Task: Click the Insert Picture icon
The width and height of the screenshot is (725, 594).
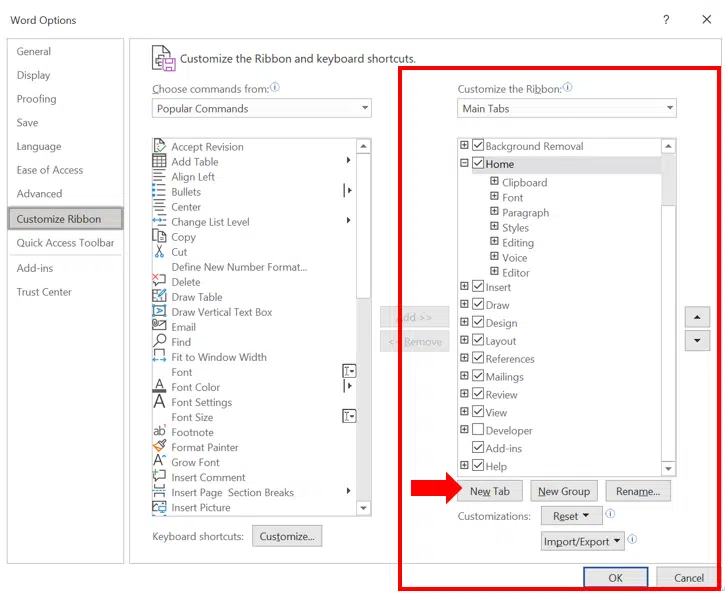Action: (x=159, y=507)
